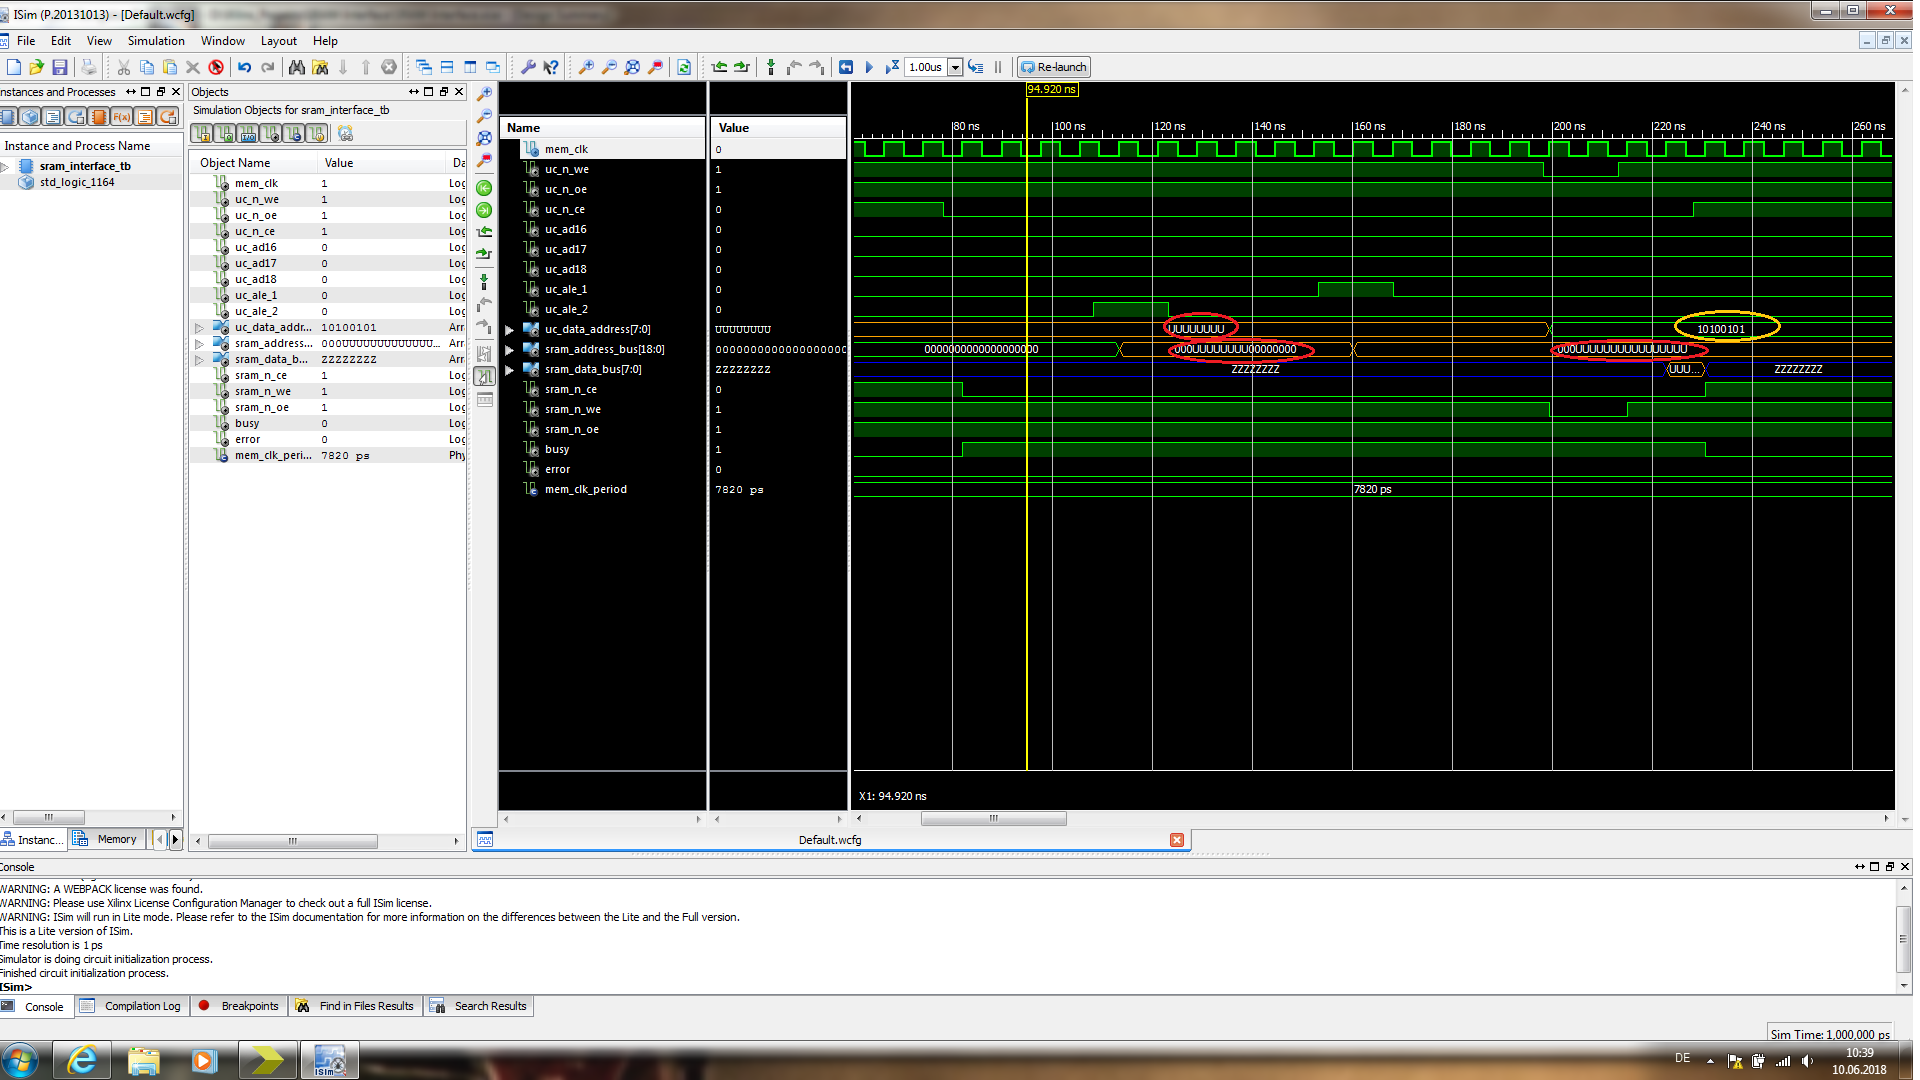Expand sram_address row in Objects list

pos(199,343)
